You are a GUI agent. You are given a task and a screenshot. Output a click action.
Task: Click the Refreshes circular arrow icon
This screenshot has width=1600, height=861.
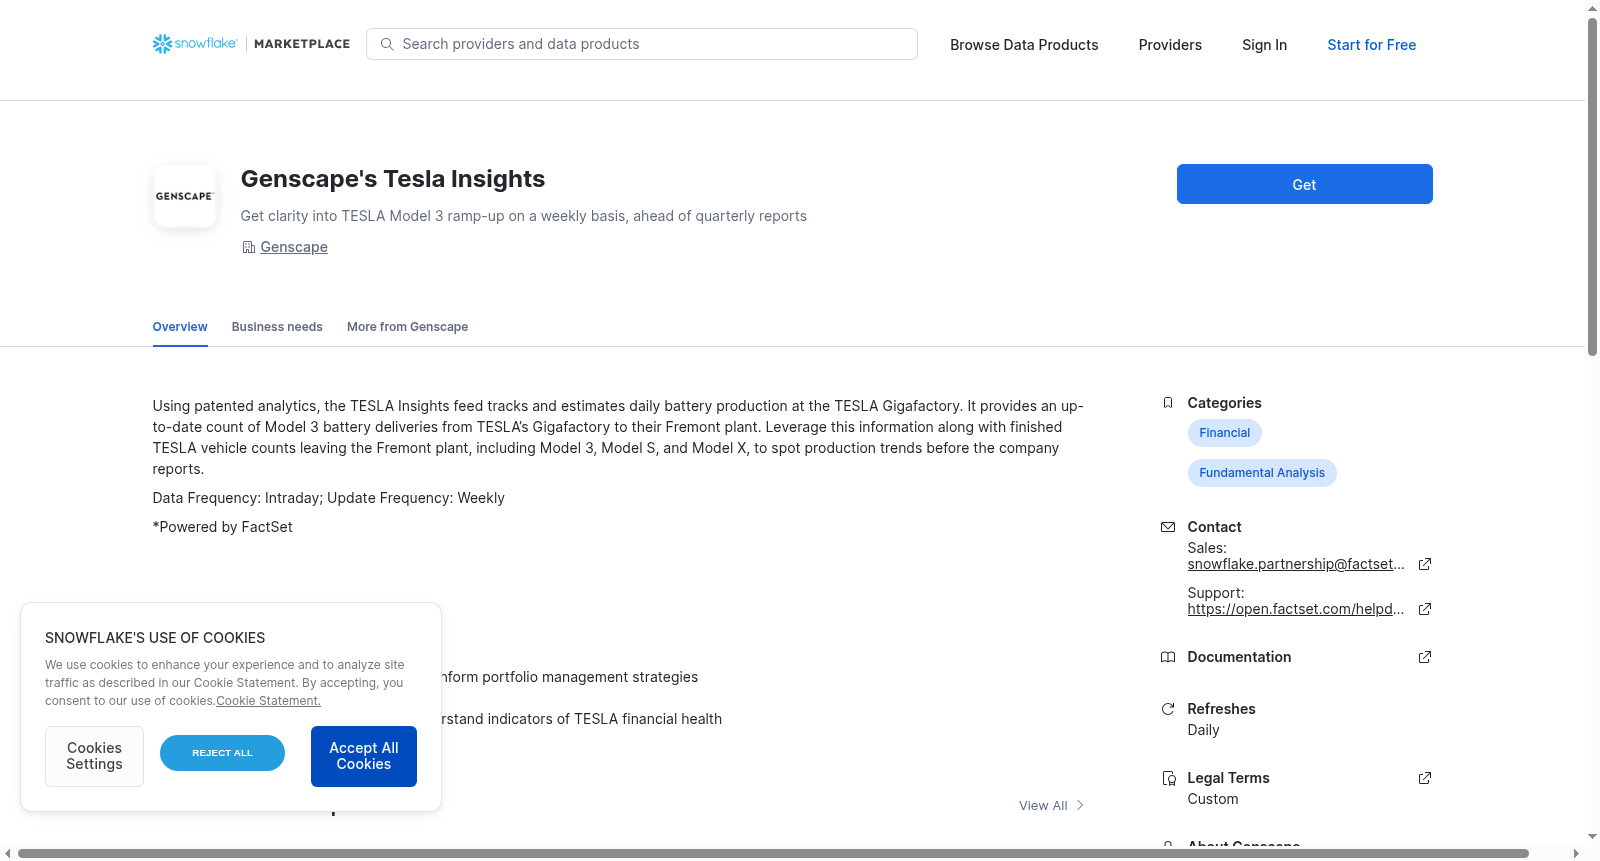[x=1167, y=709]
